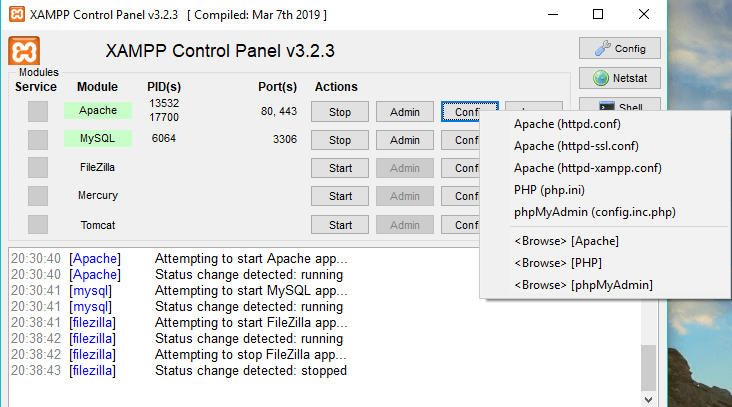
Task: Select Apache (httpd.conf) from menu
Action: point(568,124)
